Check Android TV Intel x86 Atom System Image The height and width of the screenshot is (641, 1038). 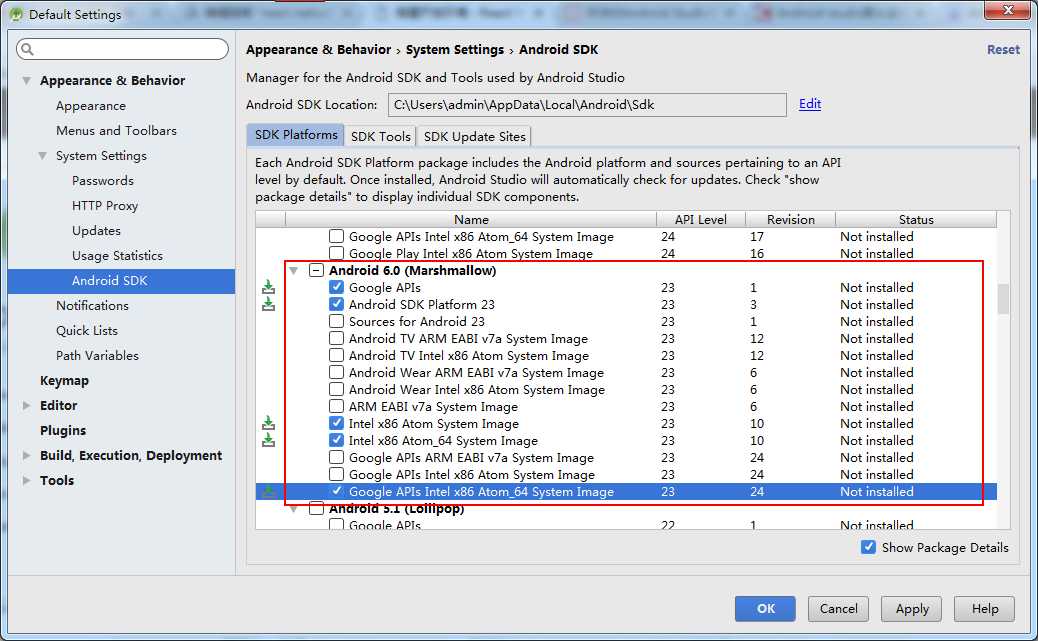point(336,356)
